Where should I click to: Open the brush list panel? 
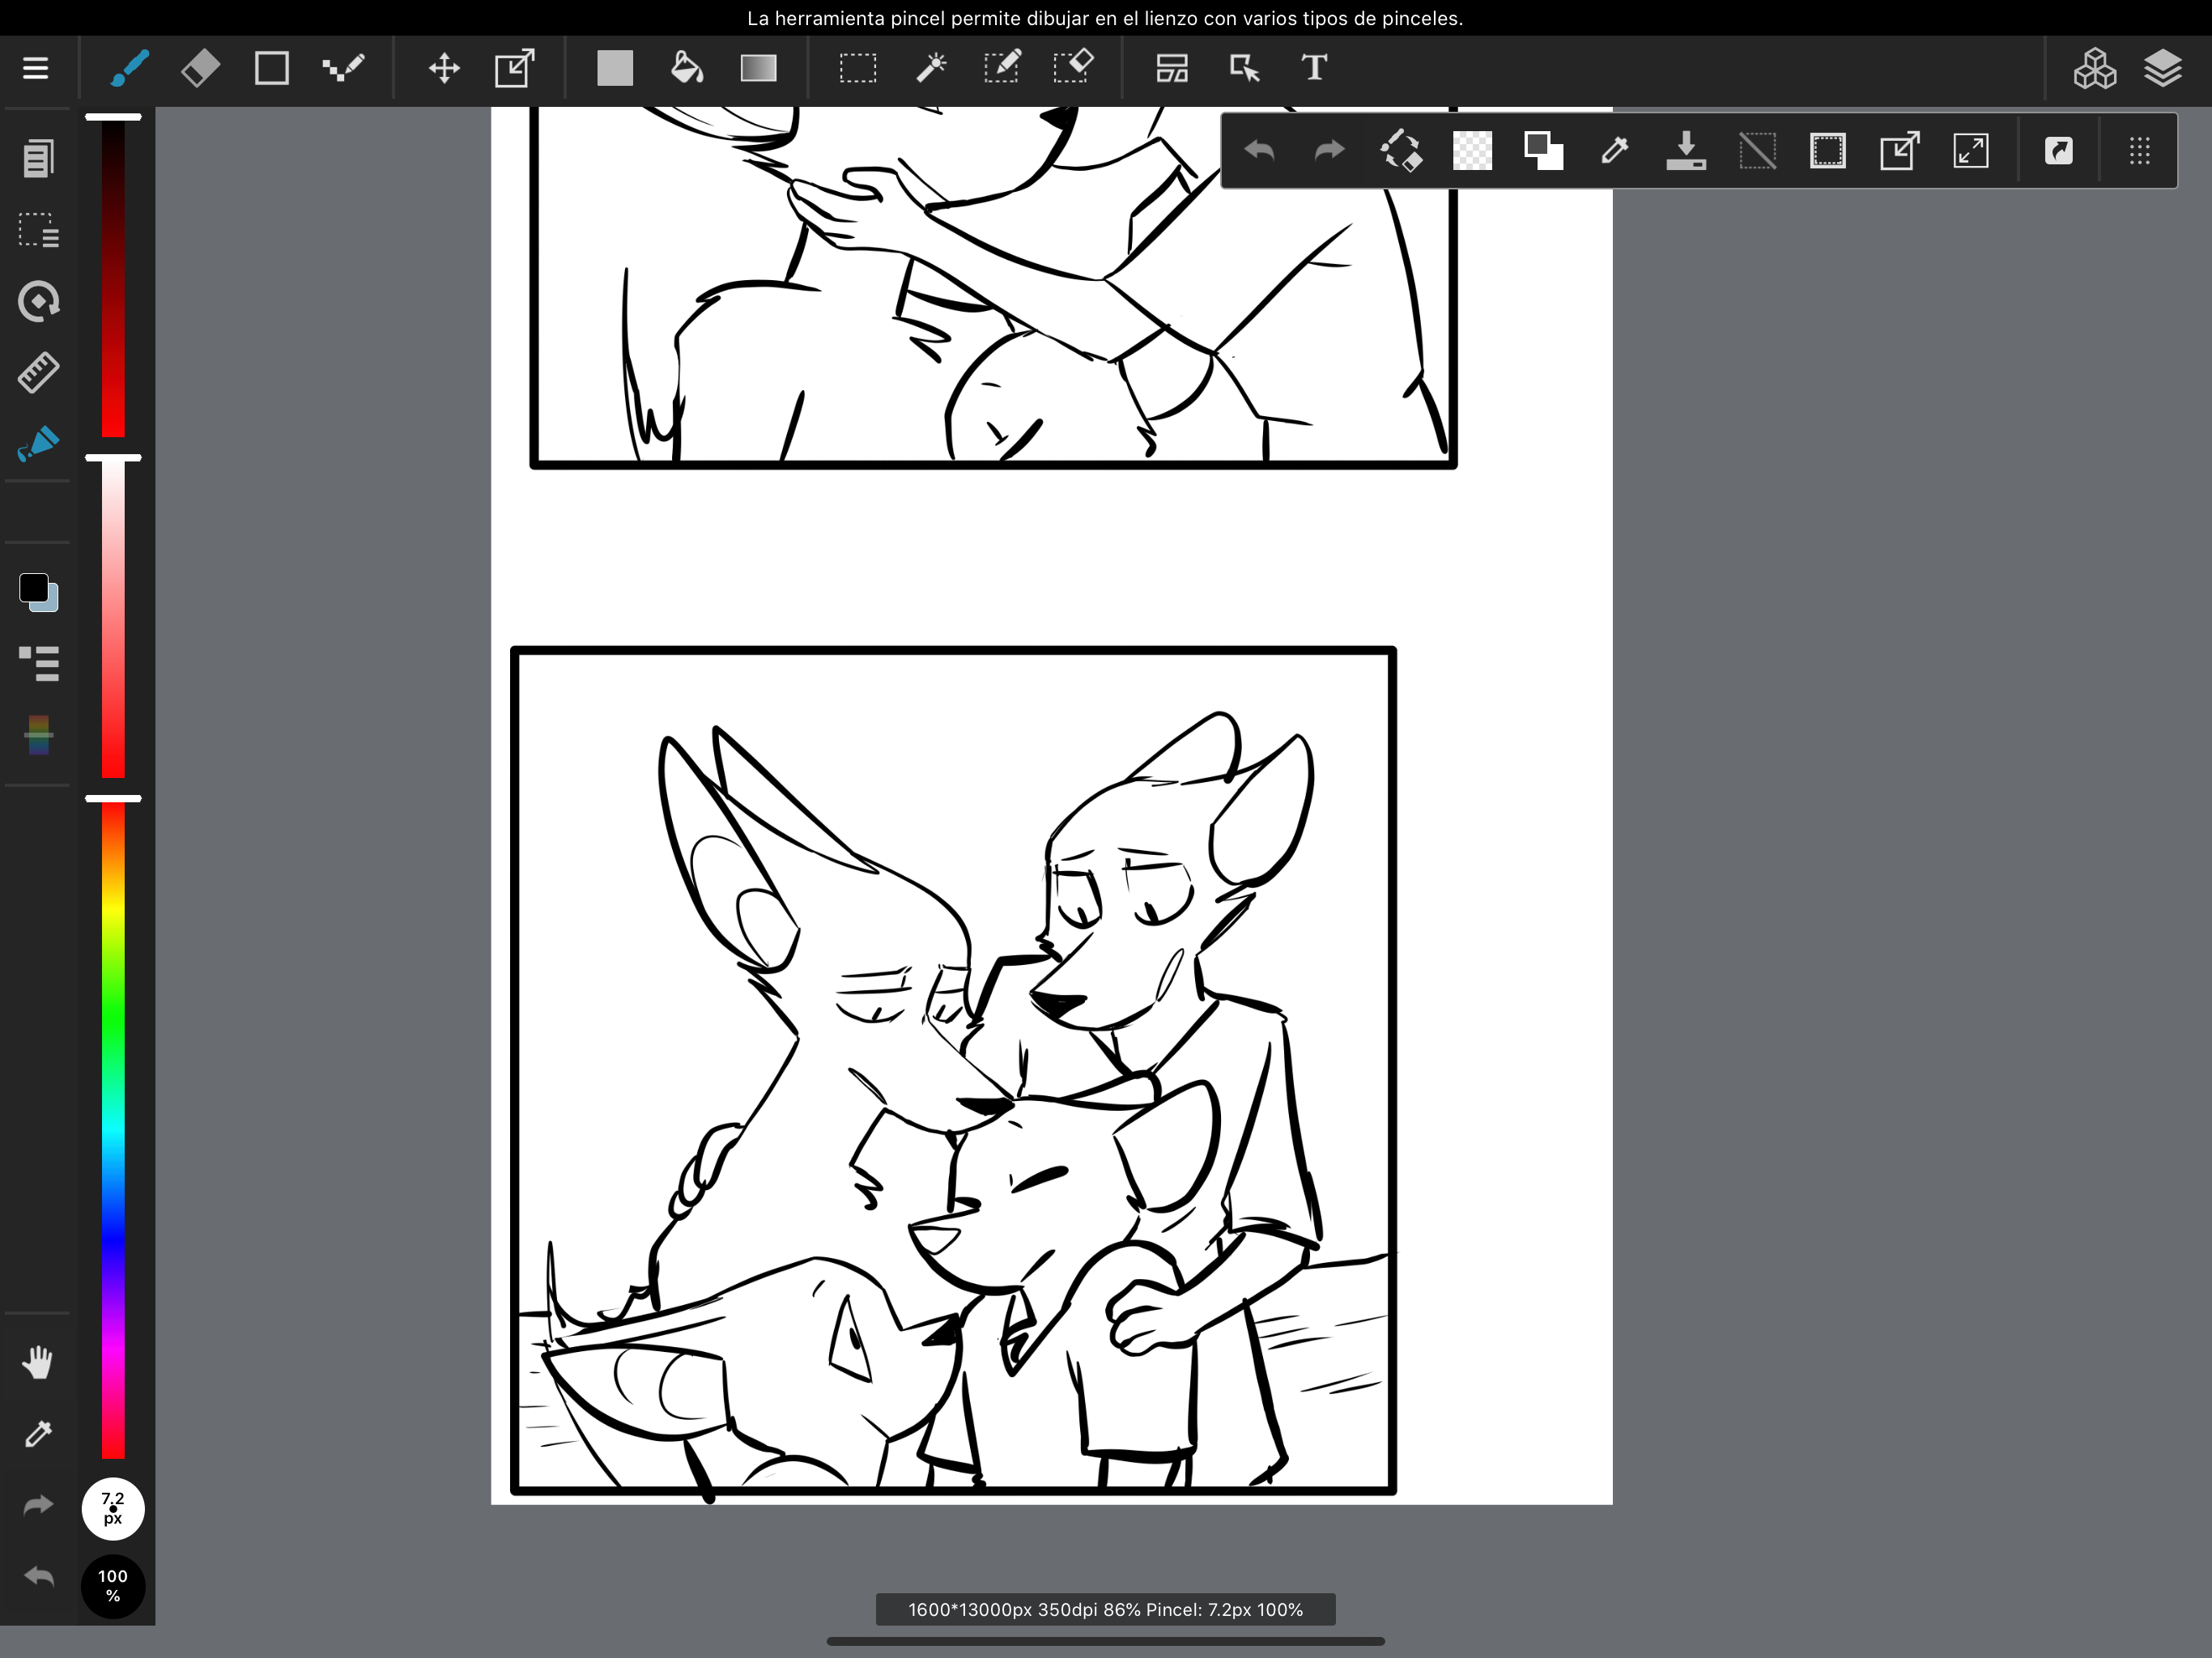click(x=38, y=663)
